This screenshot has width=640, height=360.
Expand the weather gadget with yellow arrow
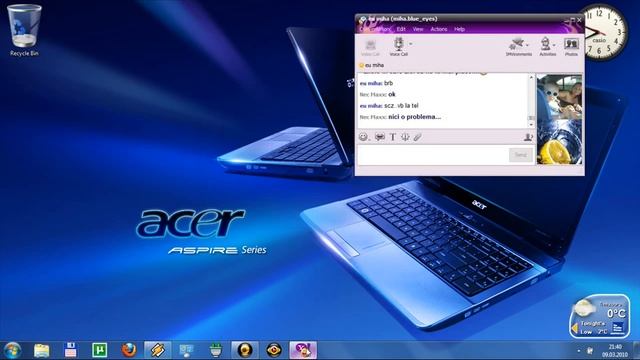pyautogui.click(x=575, y=328)
